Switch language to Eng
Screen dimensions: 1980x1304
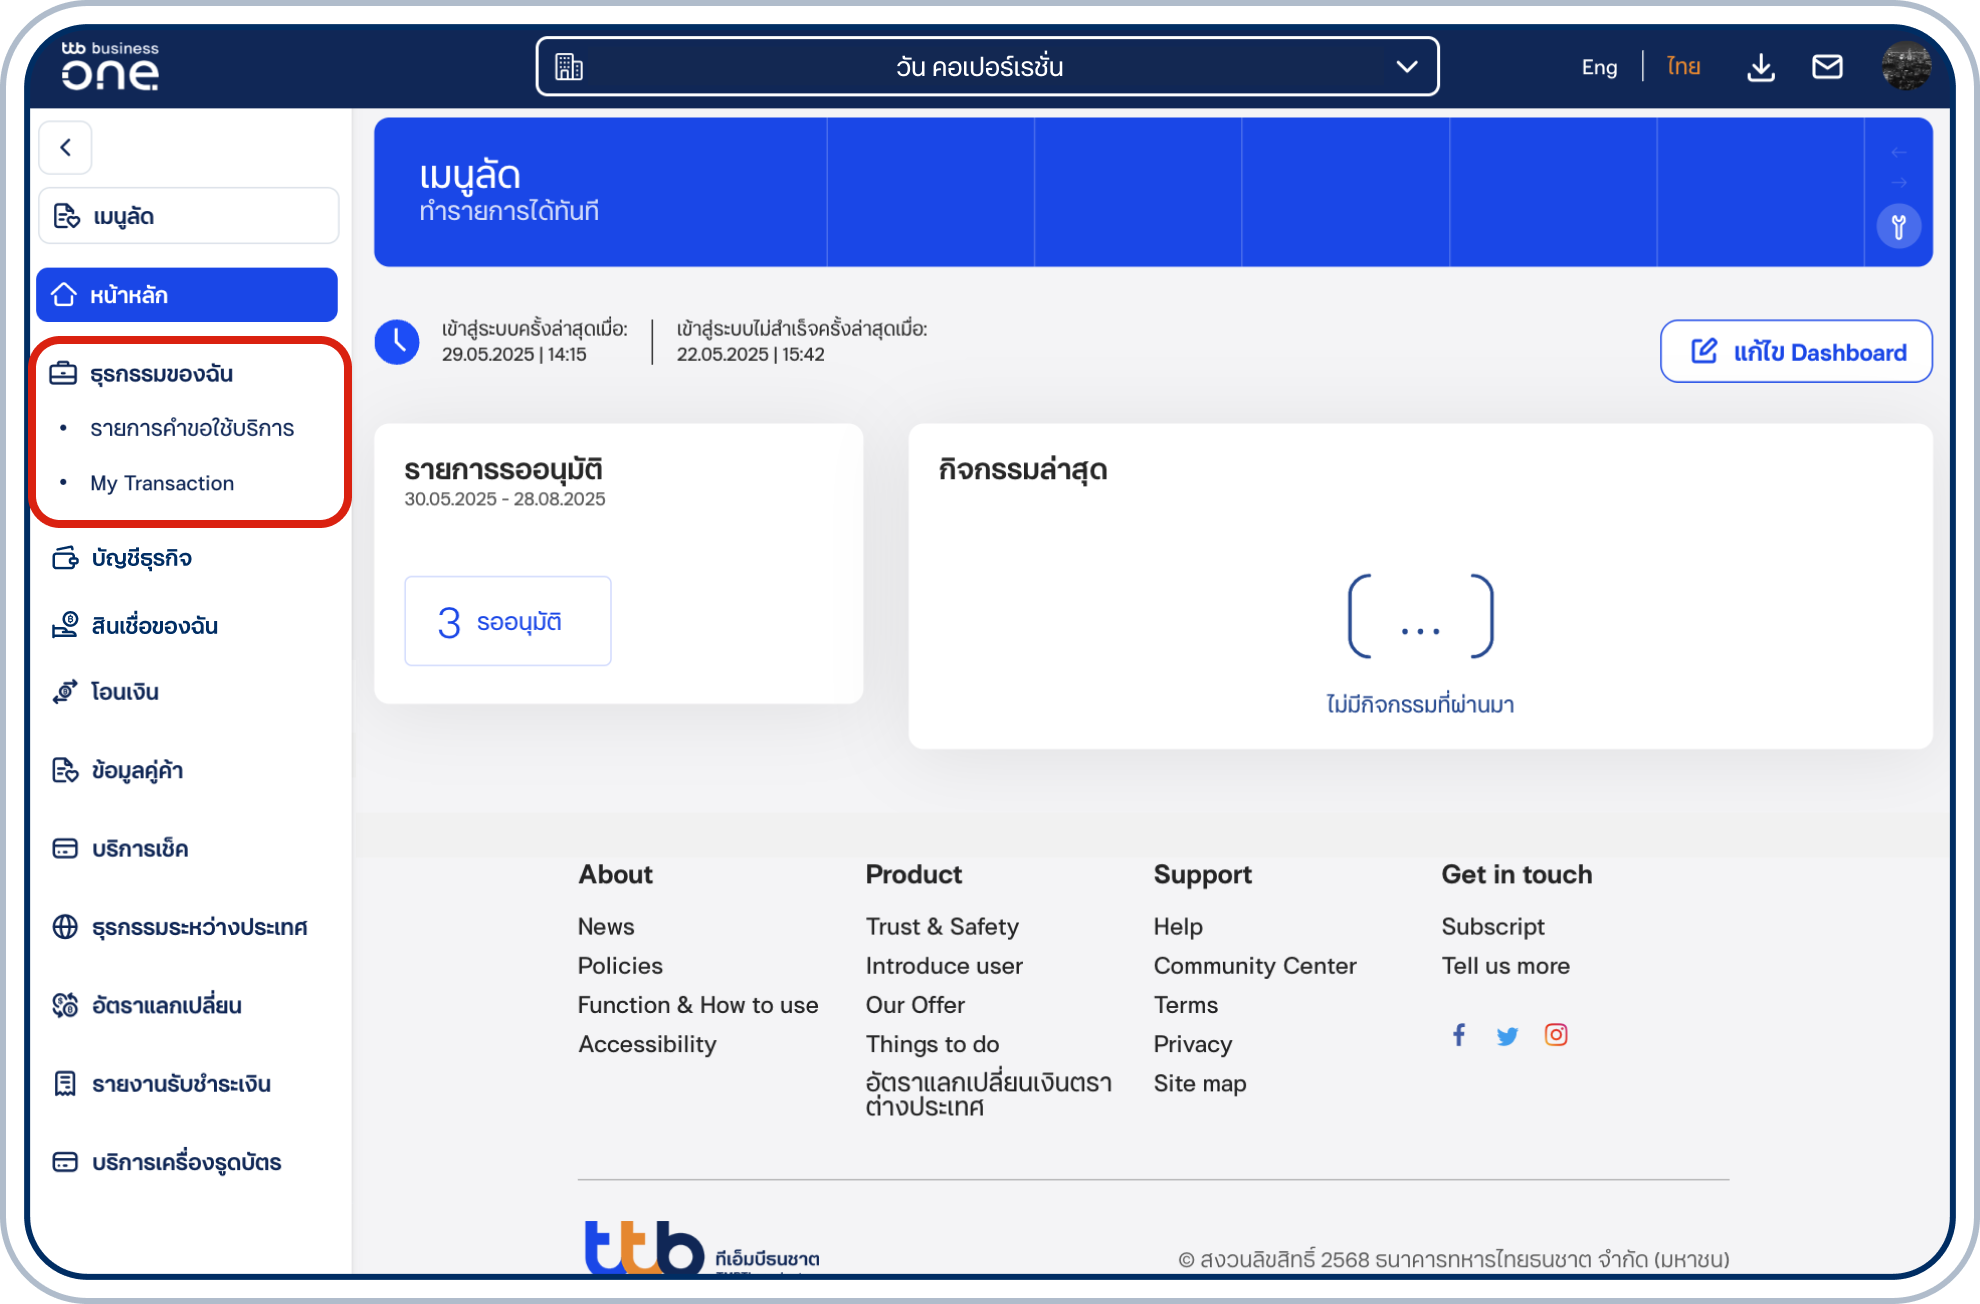coord(1599,67)
